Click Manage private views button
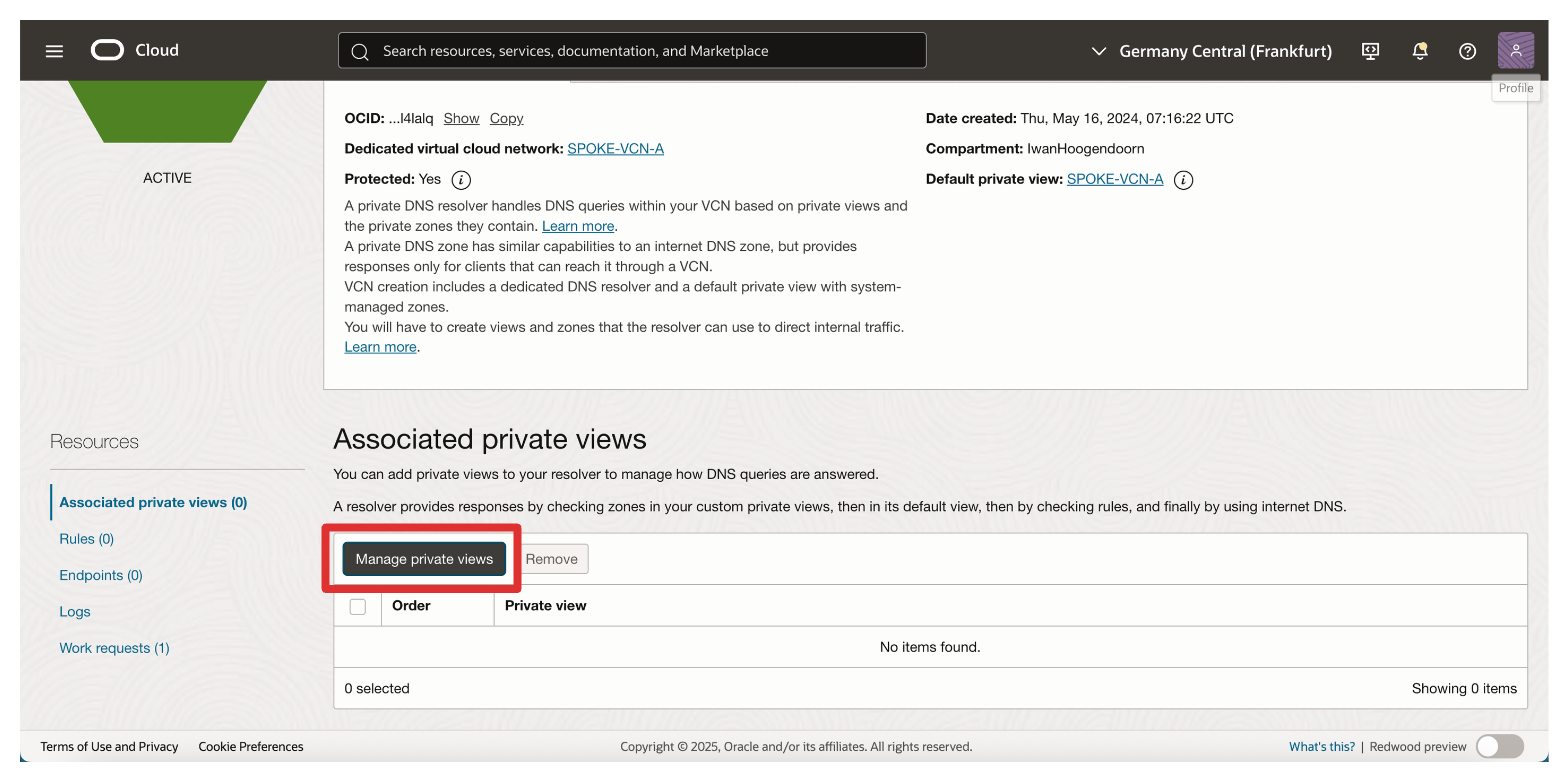Image resolution: width=1568 pixels, height=782 pixels. tap(424, 559)
